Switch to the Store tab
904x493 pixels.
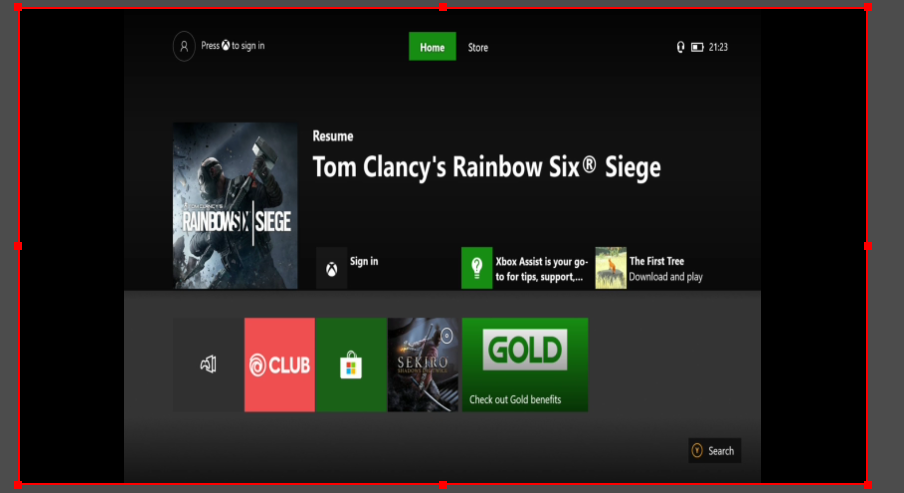(x=478, y=48)
